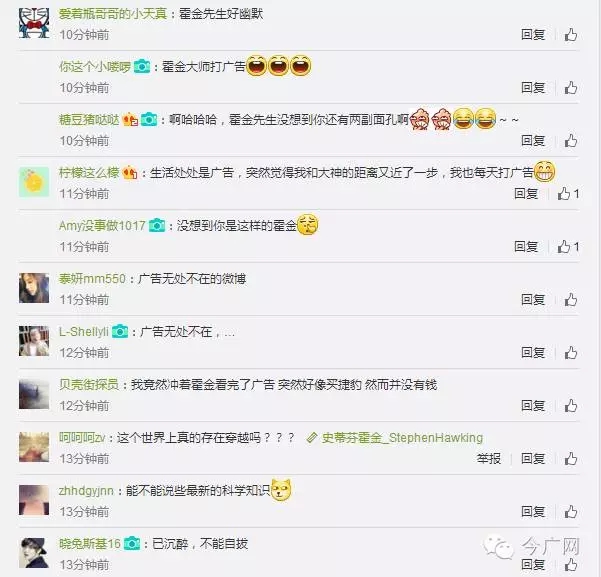Reply to 糖豆猪哒哒's comment
The height and width of the screenshot is (577, 601).
point(533,141)
